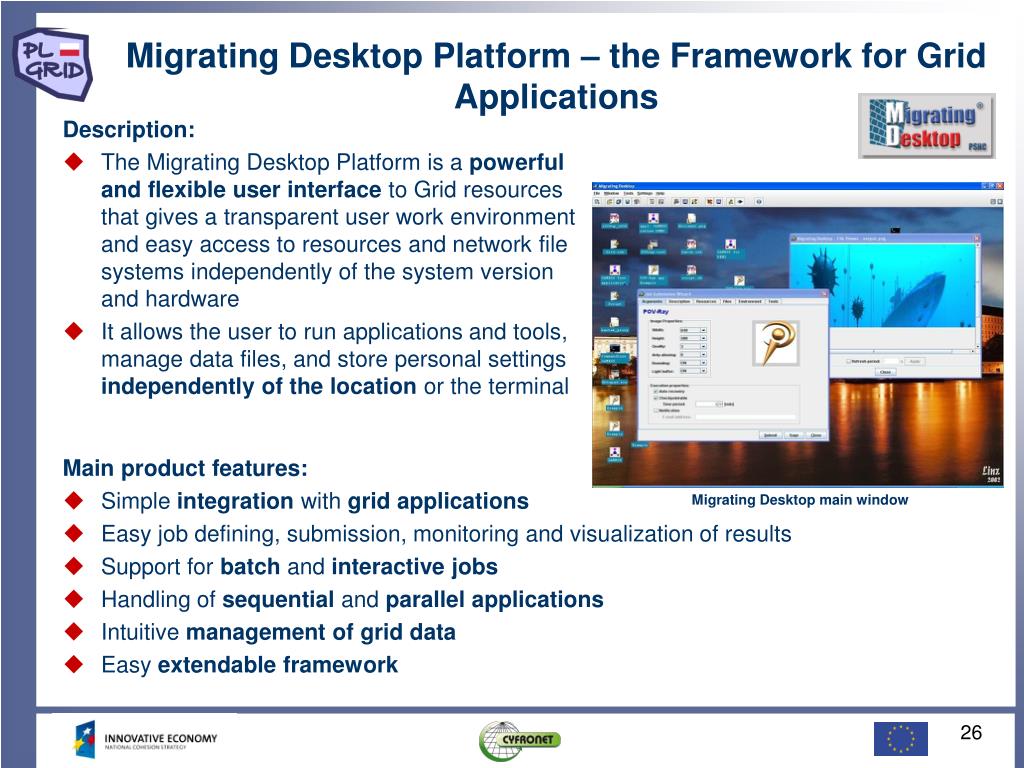Click Close button beside Save in wizard
Viewport: 1024px width, 768px height.
(816, 435)
